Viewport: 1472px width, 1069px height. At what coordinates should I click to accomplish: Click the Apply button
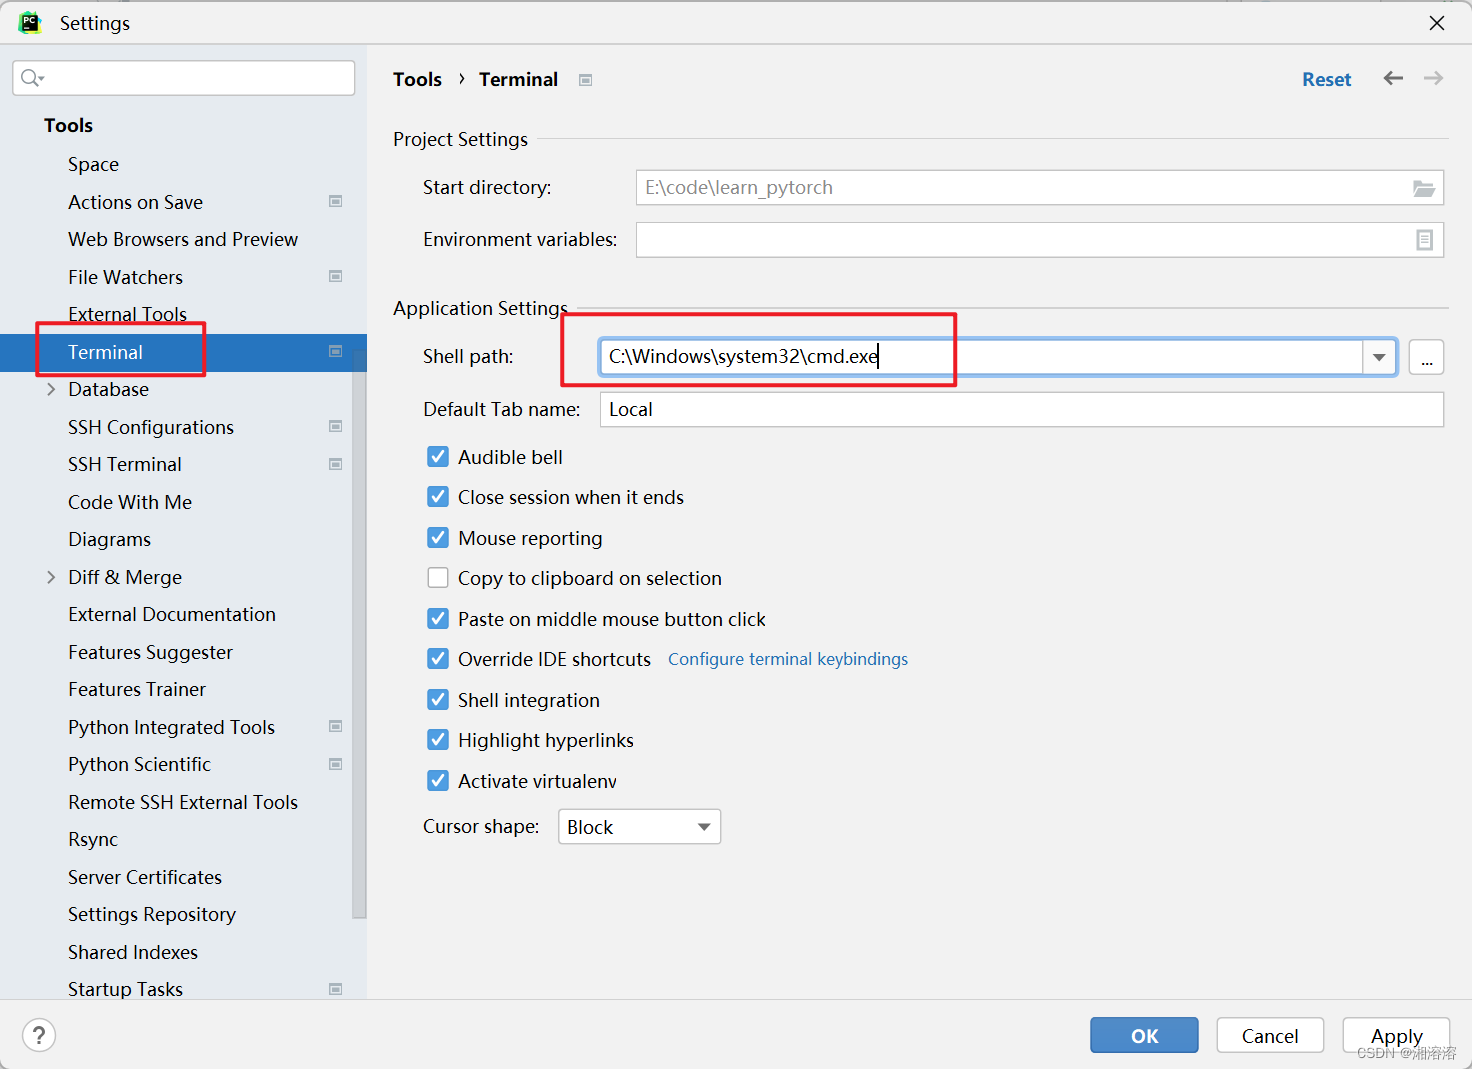pyautogui.click(x=1396, y=1035)
